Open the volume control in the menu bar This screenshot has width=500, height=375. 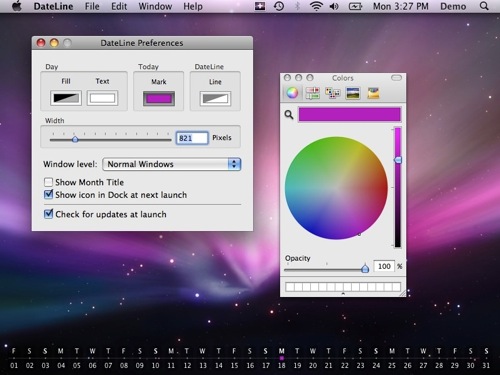coord(334,6)
